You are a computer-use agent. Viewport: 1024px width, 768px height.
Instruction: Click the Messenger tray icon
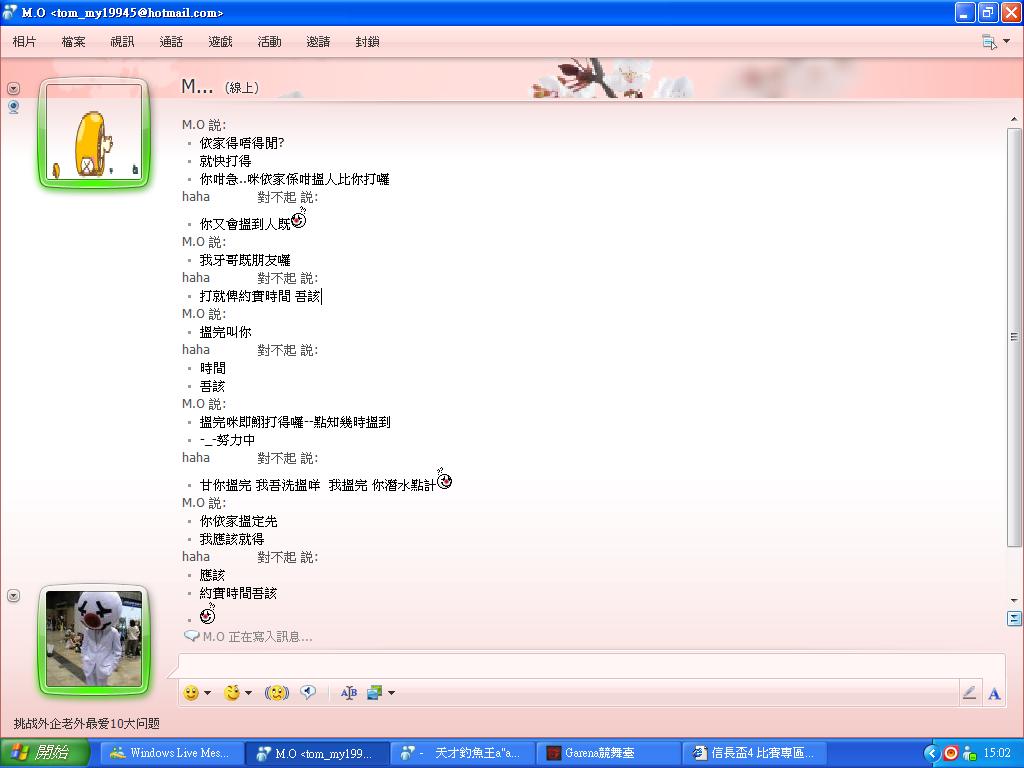[x=970, y=753]
